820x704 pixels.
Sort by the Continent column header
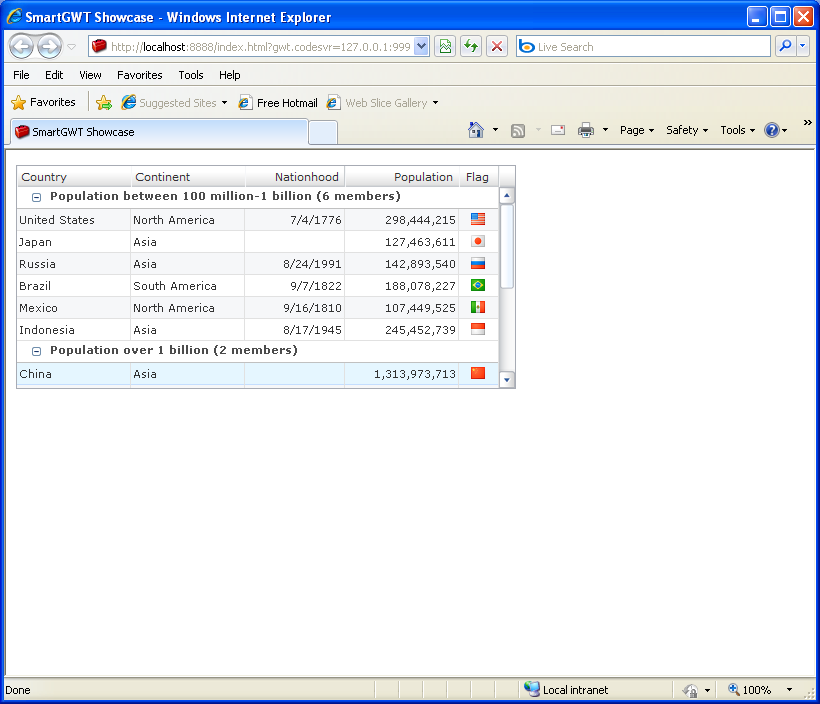188,177
